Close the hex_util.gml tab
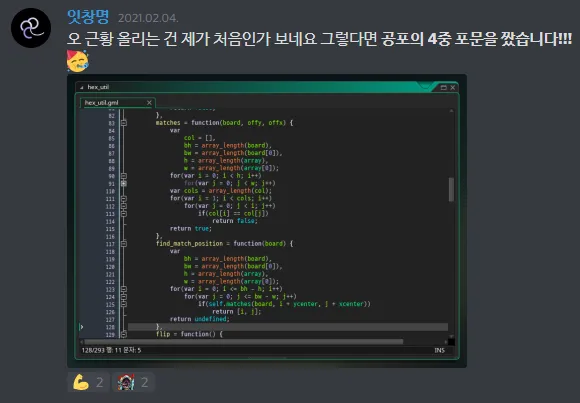580x403 pixels. point(149,103)
